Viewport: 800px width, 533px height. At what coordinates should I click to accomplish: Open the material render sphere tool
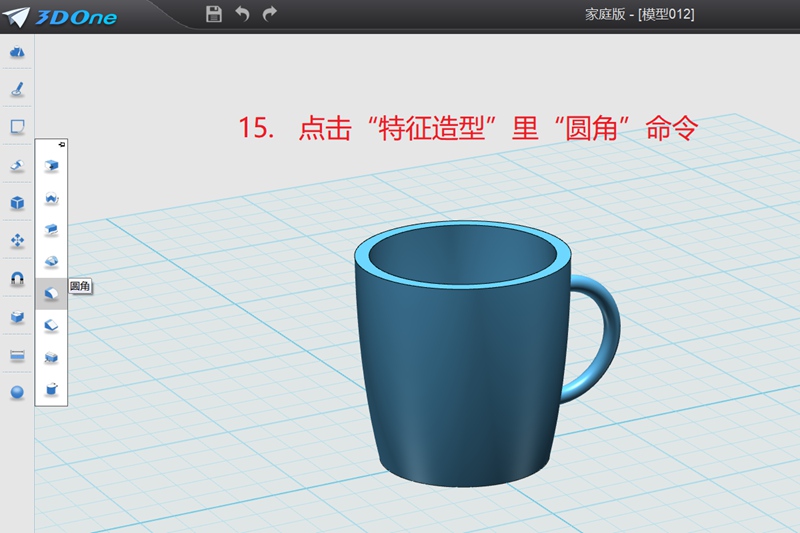click(17, 392)
